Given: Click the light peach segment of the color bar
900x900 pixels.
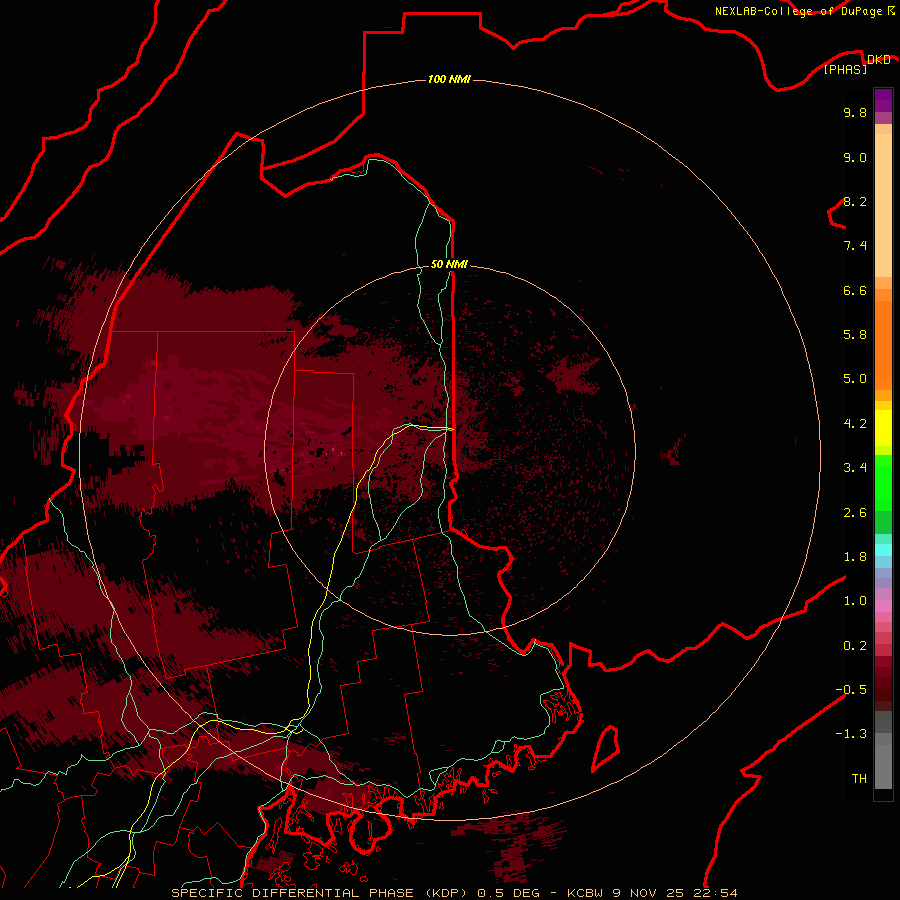Looking at the screenshot, I should coord(883,205).
